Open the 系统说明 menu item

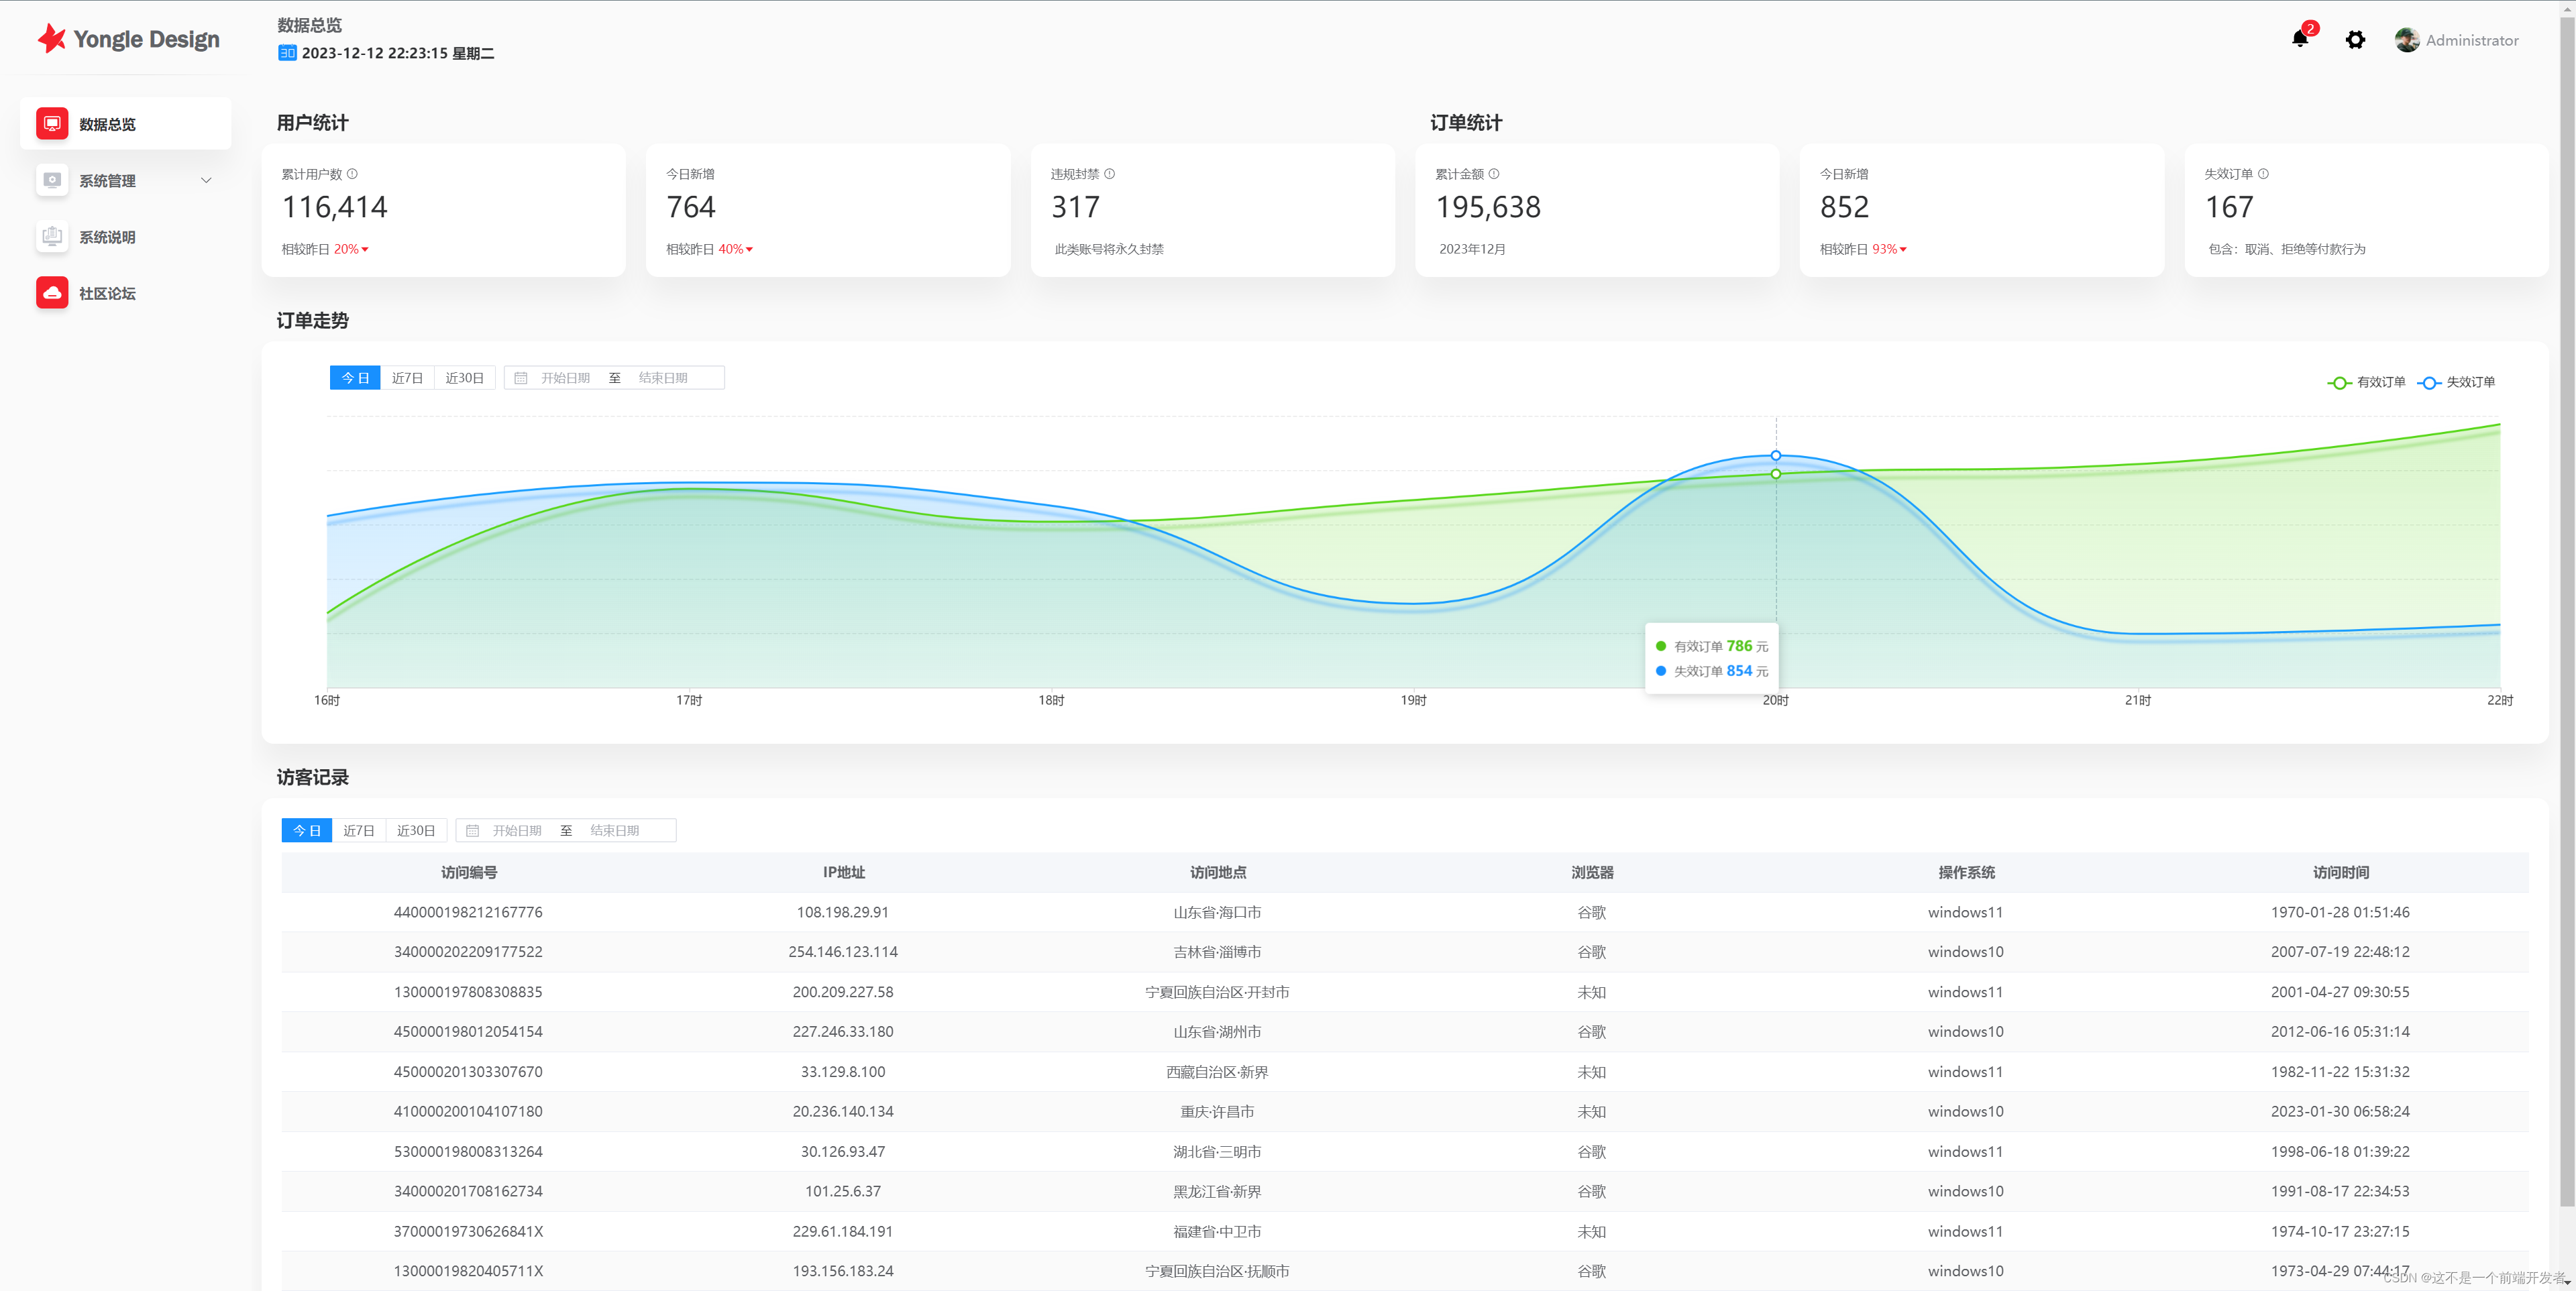point(107,237)
